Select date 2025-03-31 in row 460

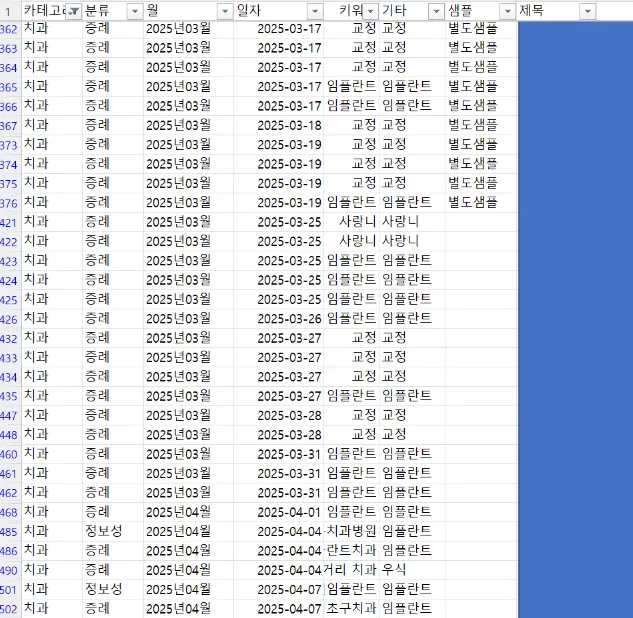click(279, 454)
